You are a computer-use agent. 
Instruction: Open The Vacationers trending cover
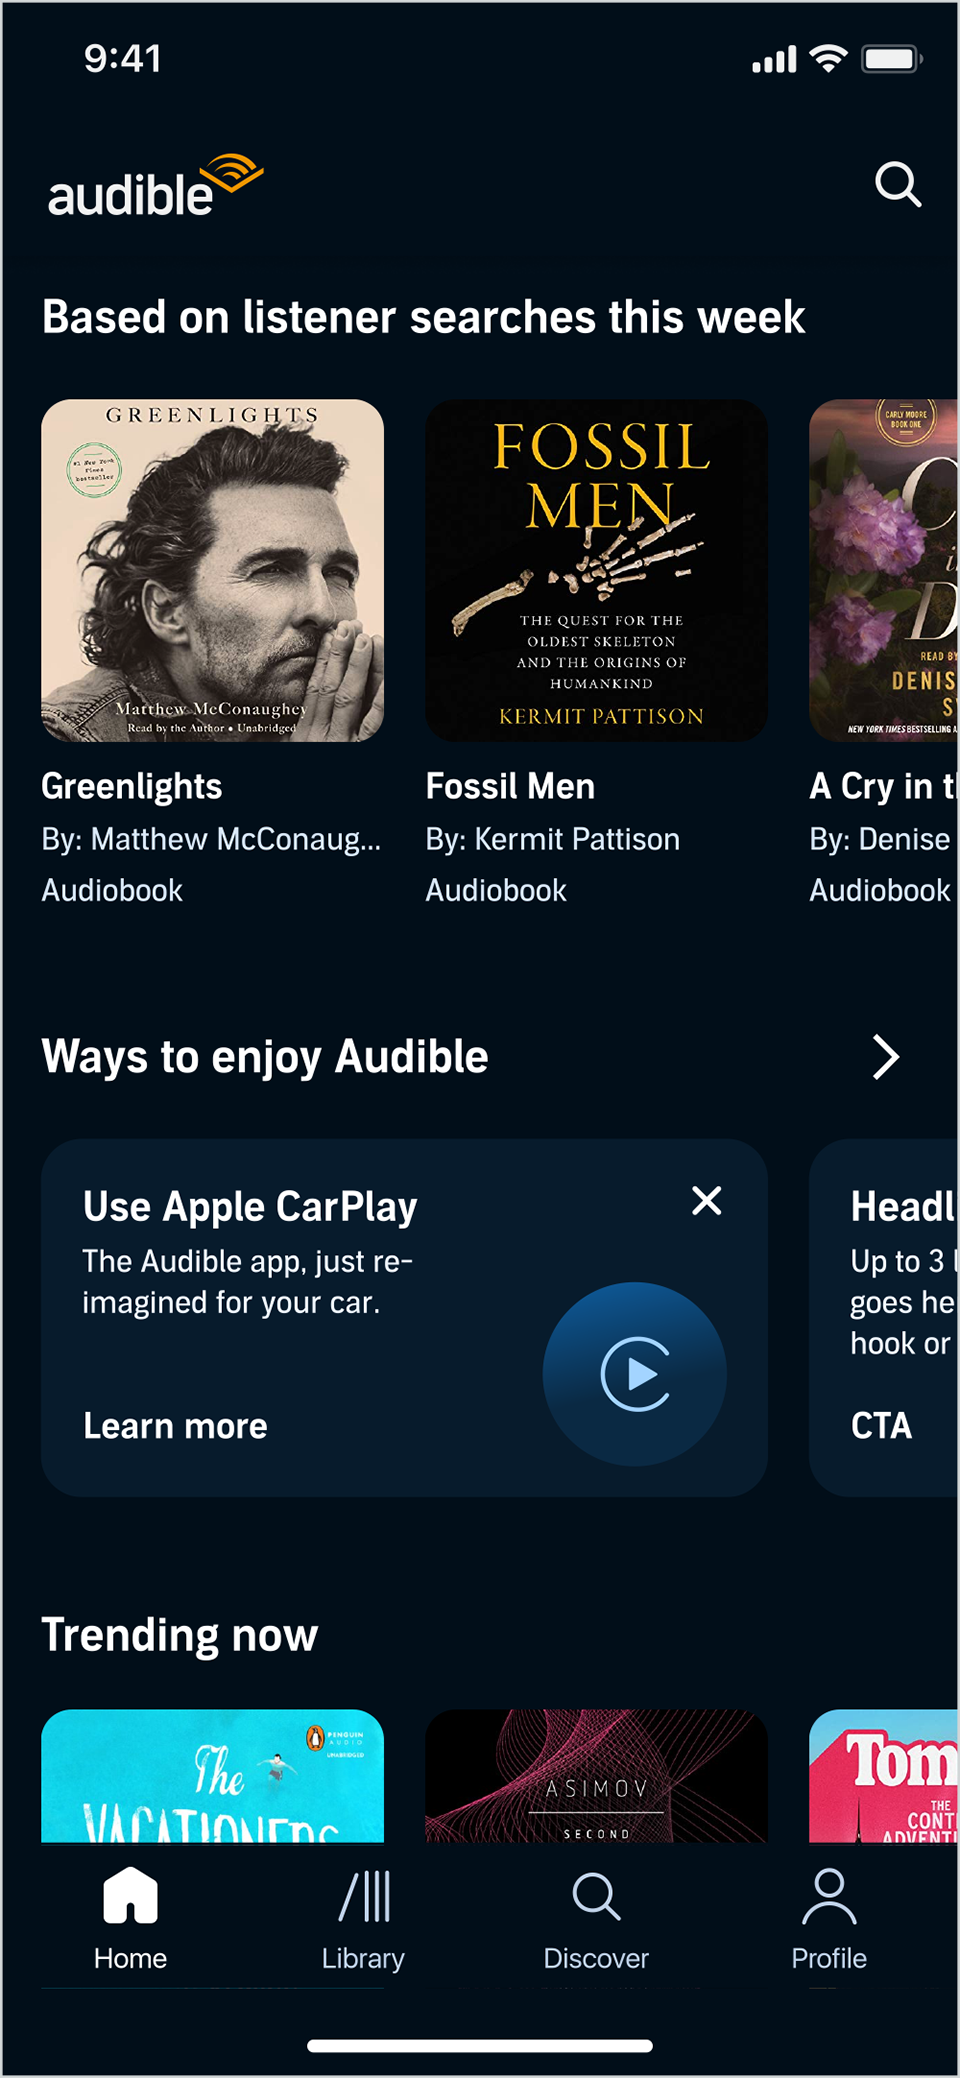pos(212,1776)
